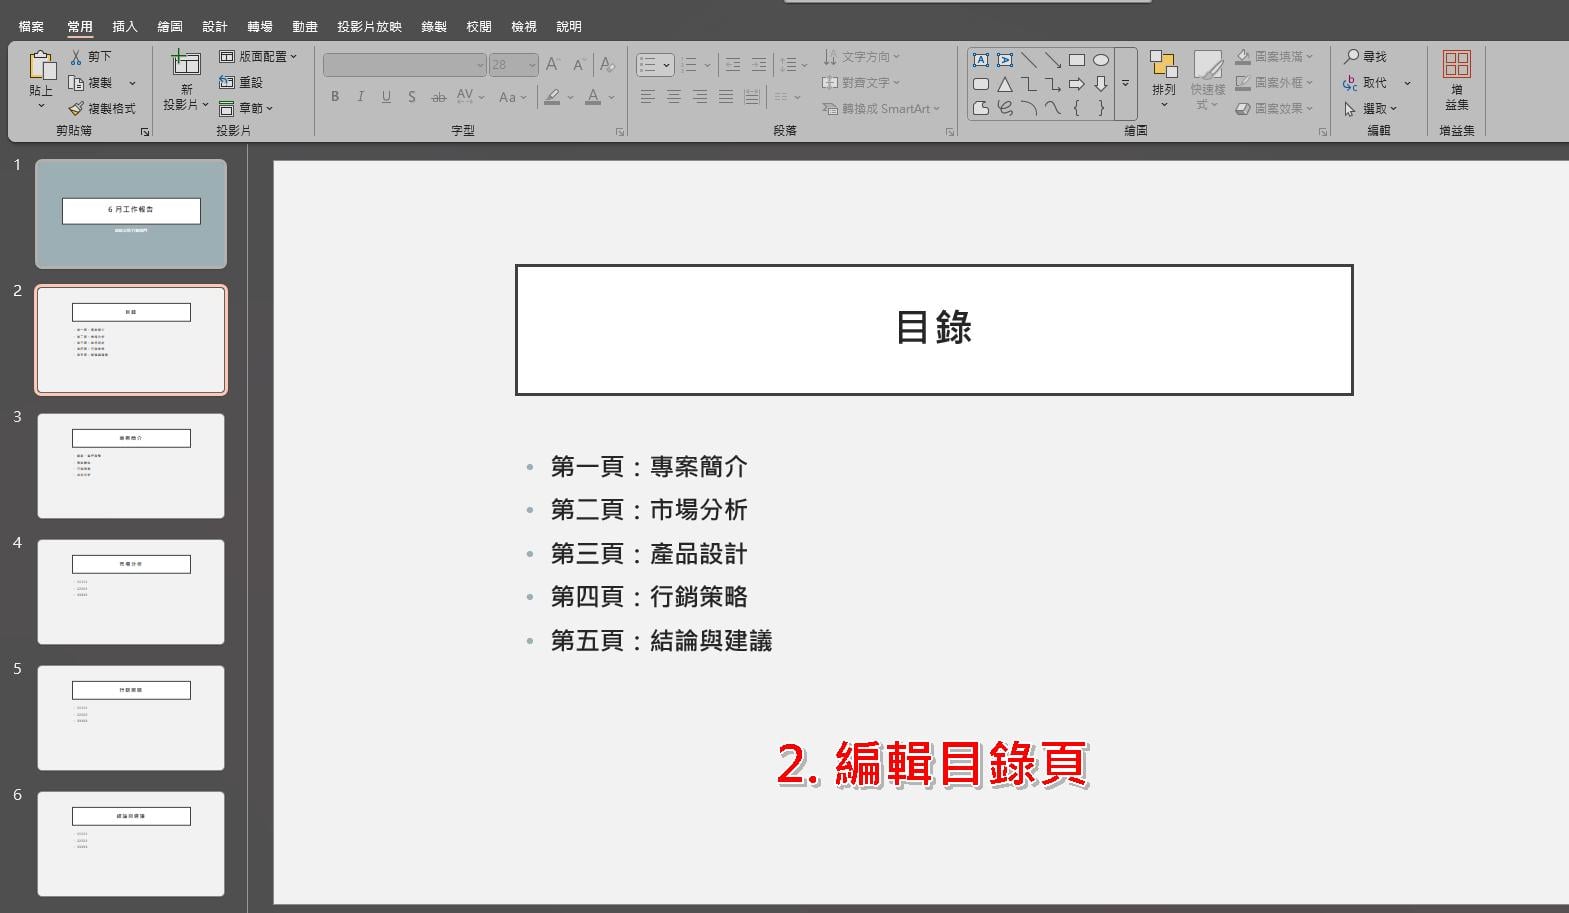
Task: Click the text highlight color swatch
Action: [x=552, y=97]
